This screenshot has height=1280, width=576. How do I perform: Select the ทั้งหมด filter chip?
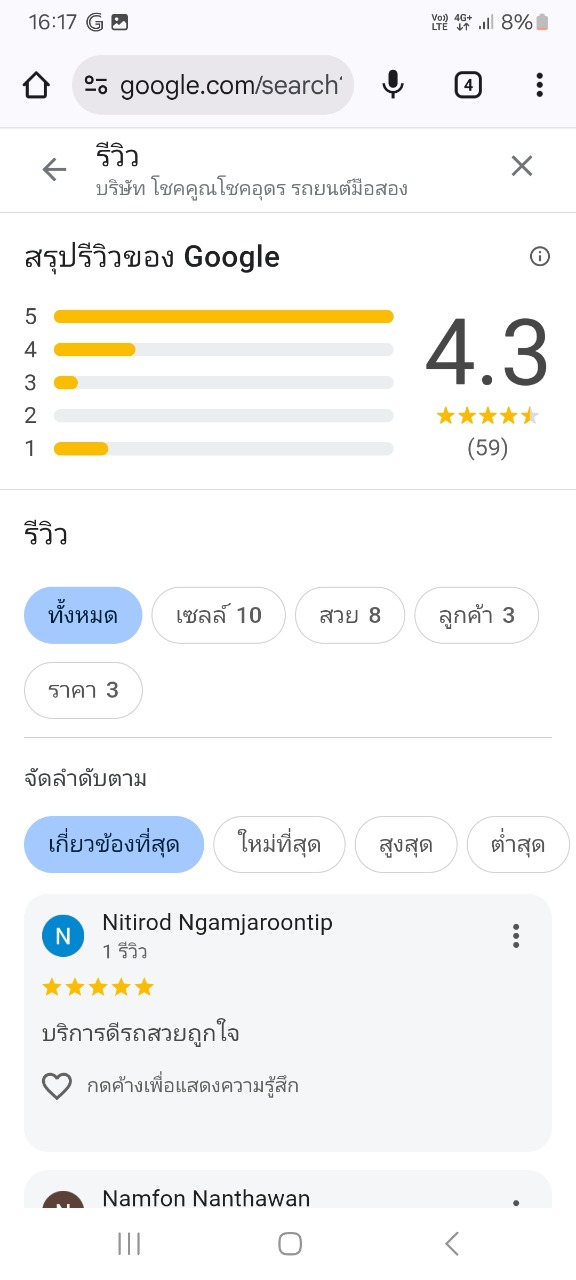(83, 615)
